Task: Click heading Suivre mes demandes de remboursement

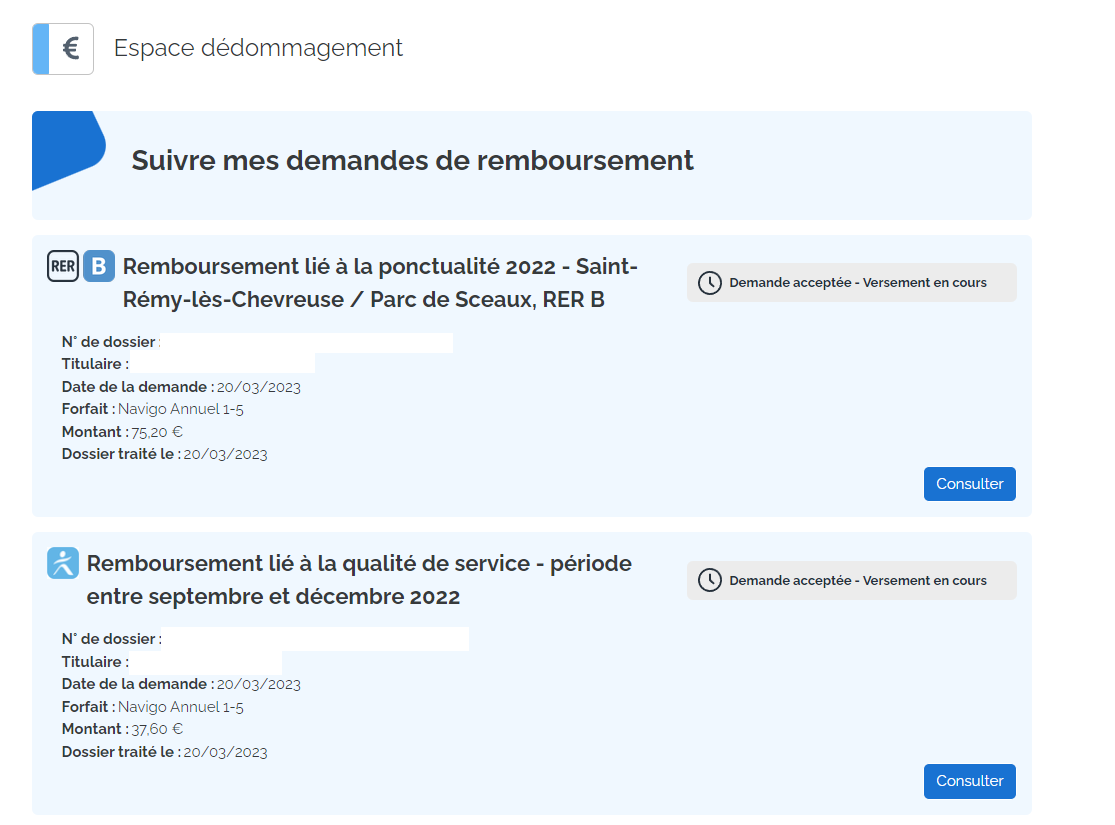Action: 412,160
